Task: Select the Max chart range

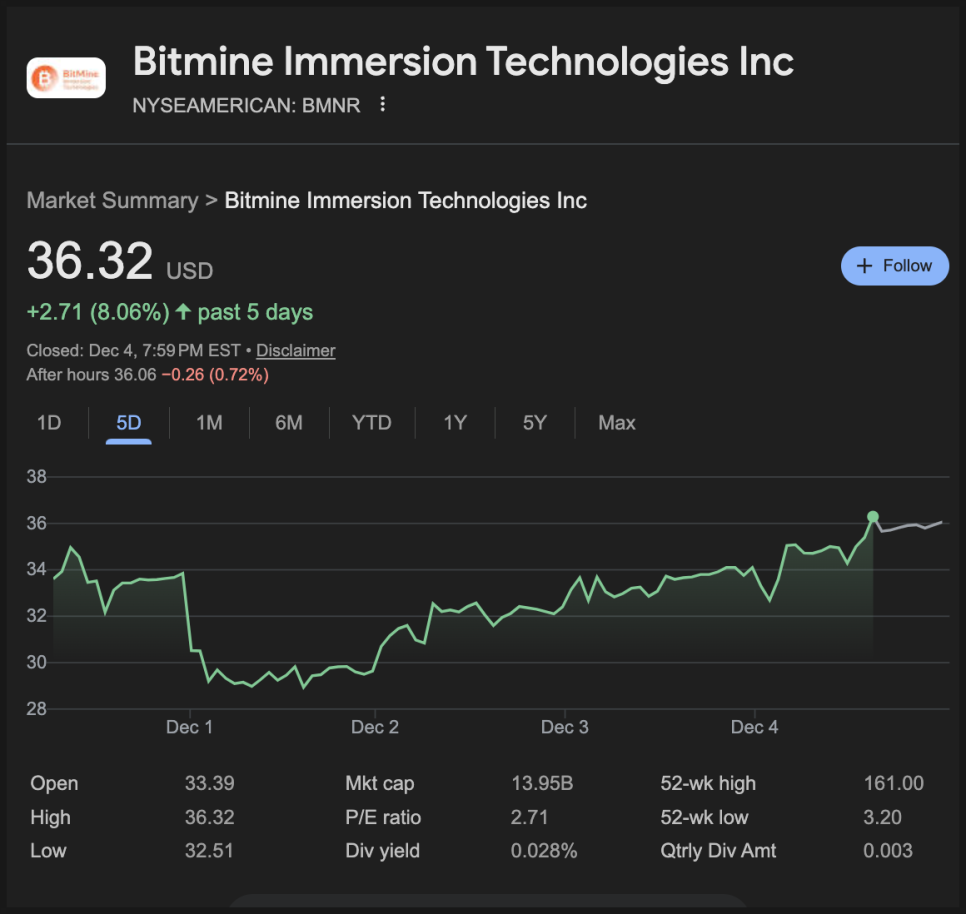Action: coord(616,423)
